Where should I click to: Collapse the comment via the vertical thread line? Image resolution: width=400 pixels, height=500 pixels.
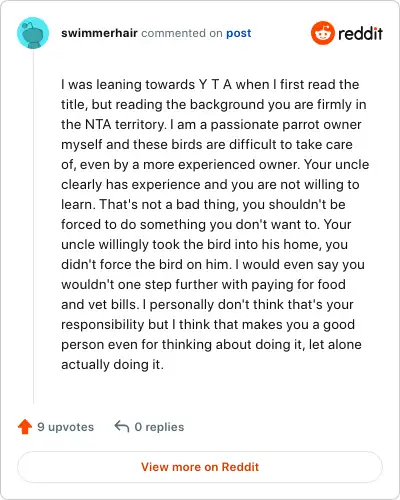point(33,227)
